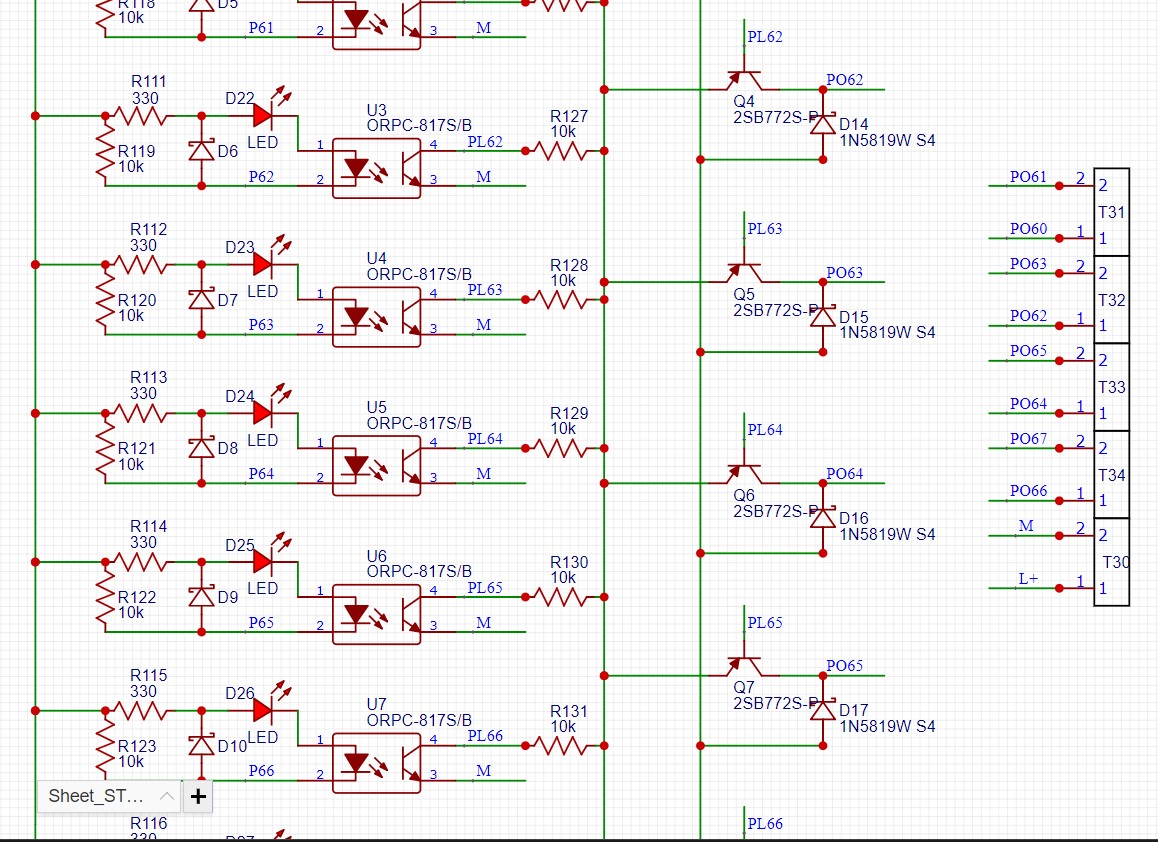Select optocoupler U5 symbol body
1158x842 pixels.
[377, 465]
